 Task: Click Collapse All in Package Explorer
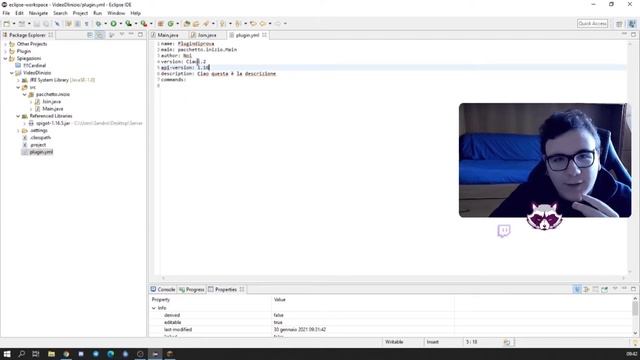pos(90,35)
